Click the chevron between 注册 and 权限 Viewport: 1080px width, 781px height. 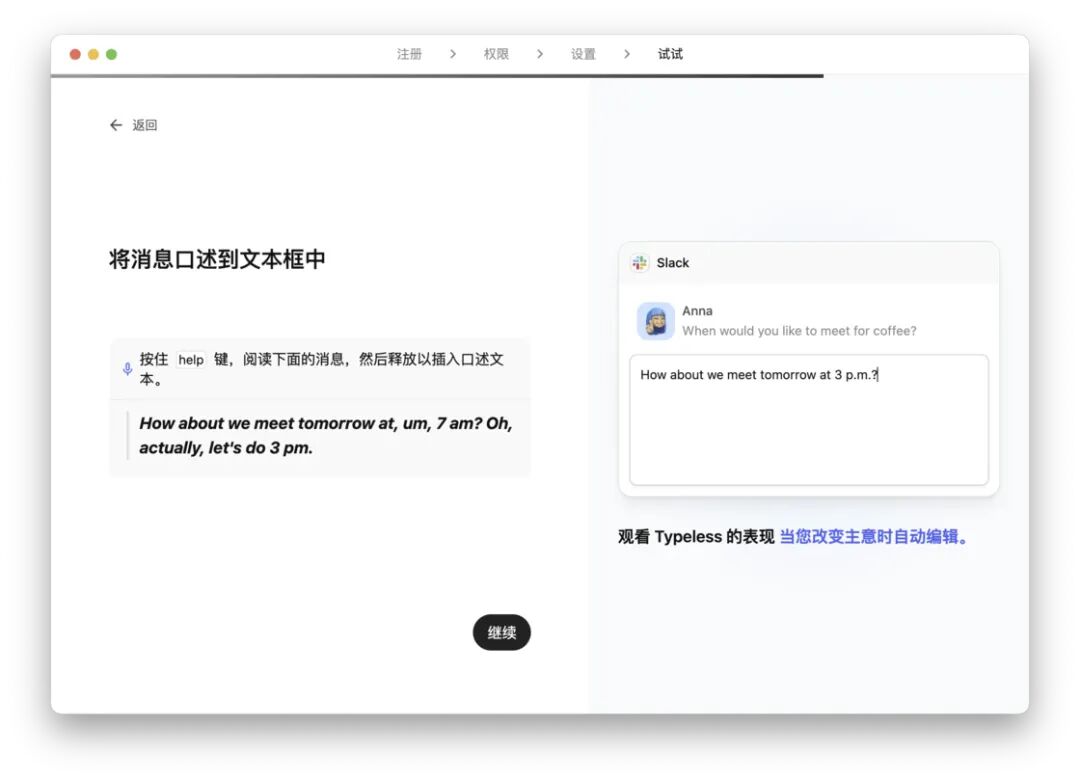(453, 54)
